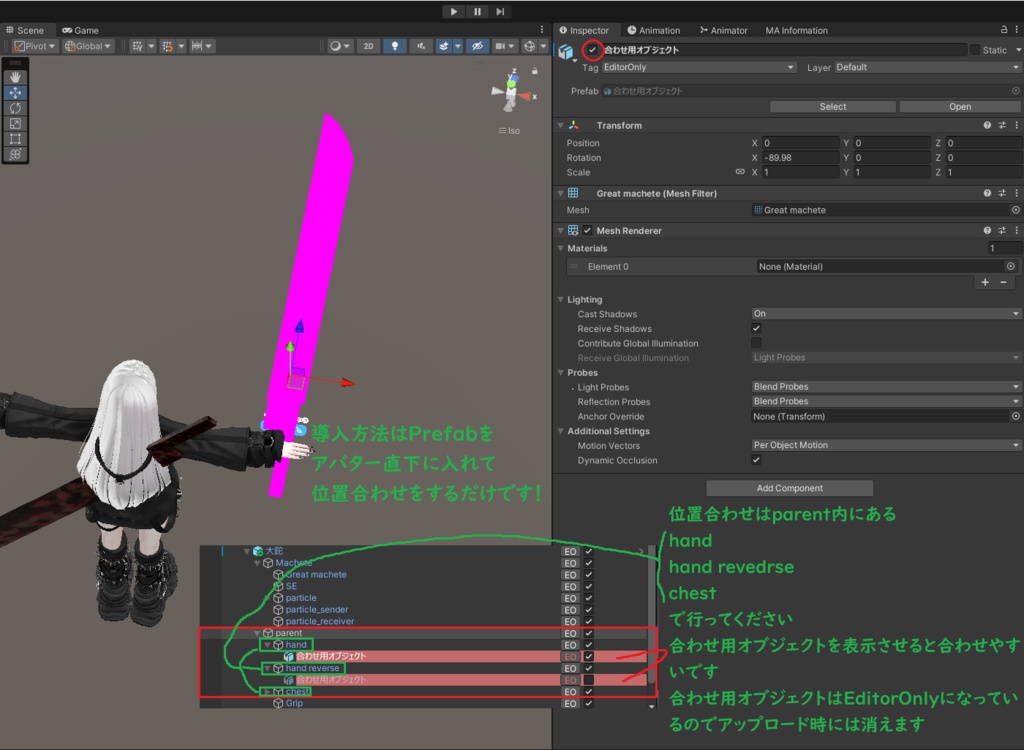Screen dimensions: 1024x750
Task: Toggle Contribute Global Illumination checkbox
Action: [756, 343]
